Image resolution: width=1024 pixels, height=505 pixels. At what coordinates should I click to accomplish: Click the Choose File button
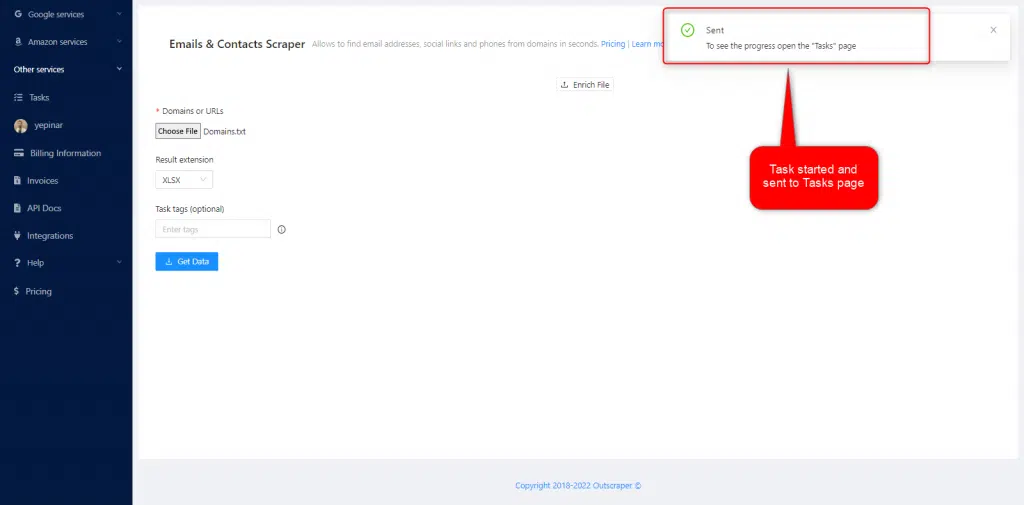pyautogui.click(x=178, y=131)
